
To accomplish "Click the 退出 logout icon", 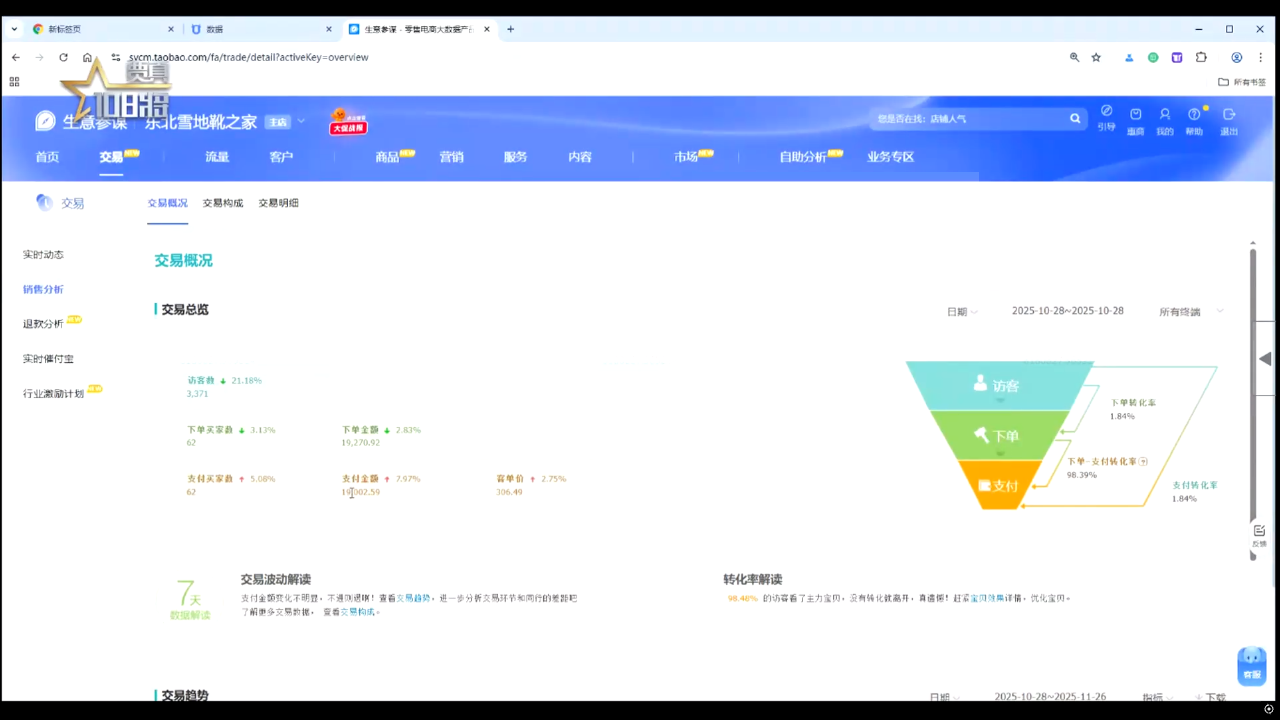I will (x=1229, y=115).
